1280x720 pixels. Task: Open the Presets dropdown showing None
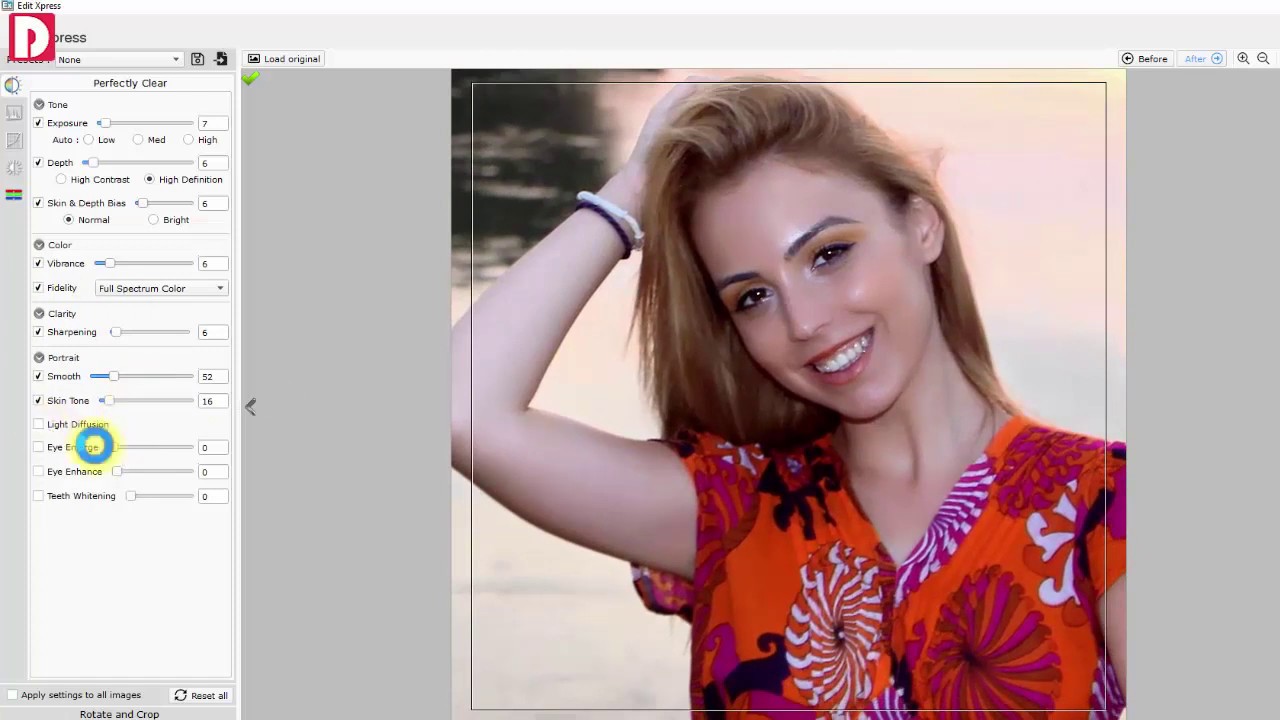pyautogui.click(x=119, y=60)
